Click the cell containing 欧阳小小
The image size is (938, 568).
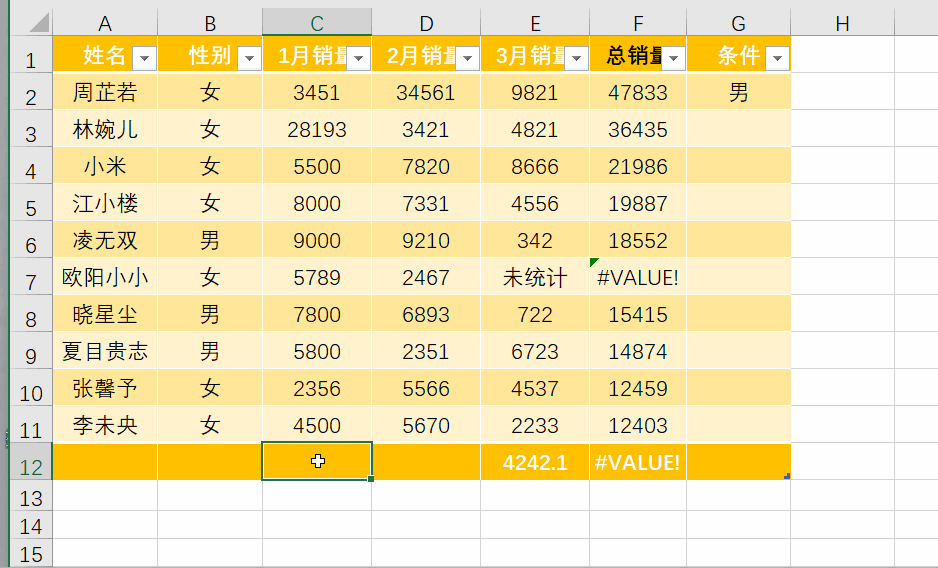pyautogui.click(x=105, y=277)
